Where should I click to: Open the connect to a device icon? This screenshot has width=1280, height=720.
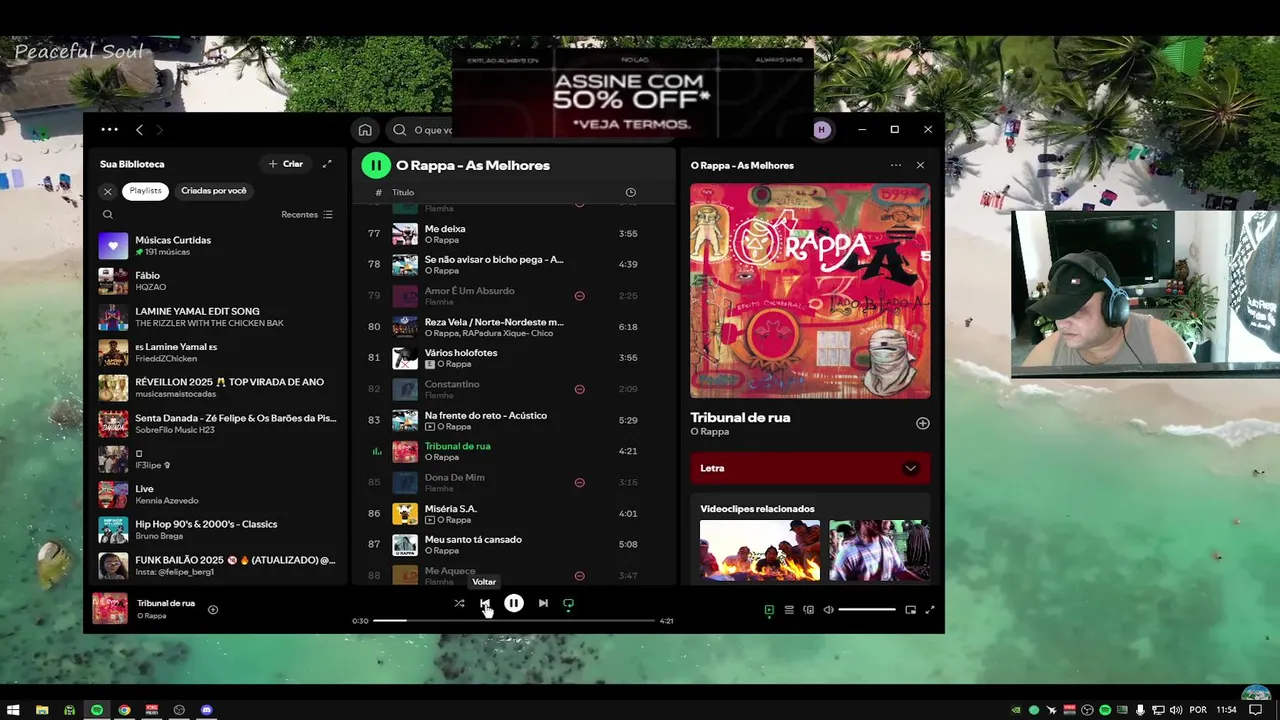point(809,610)
